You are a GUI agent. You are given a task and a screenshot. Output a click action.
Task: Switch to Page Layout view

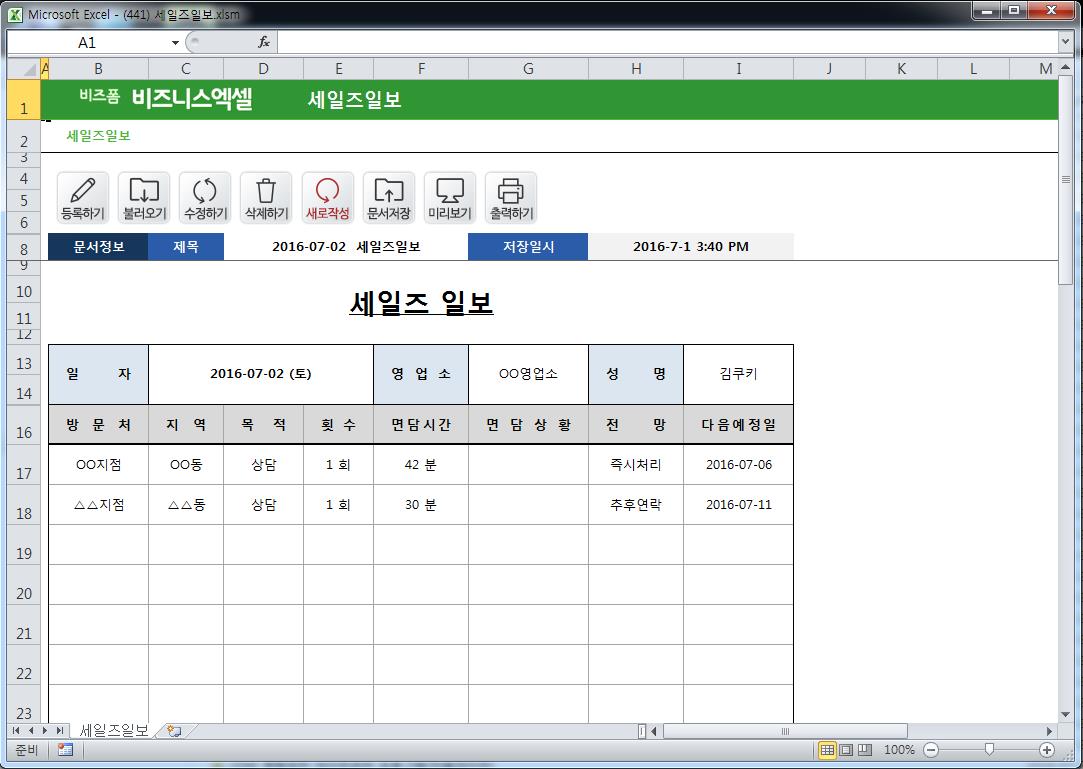[x=846, y=749]
